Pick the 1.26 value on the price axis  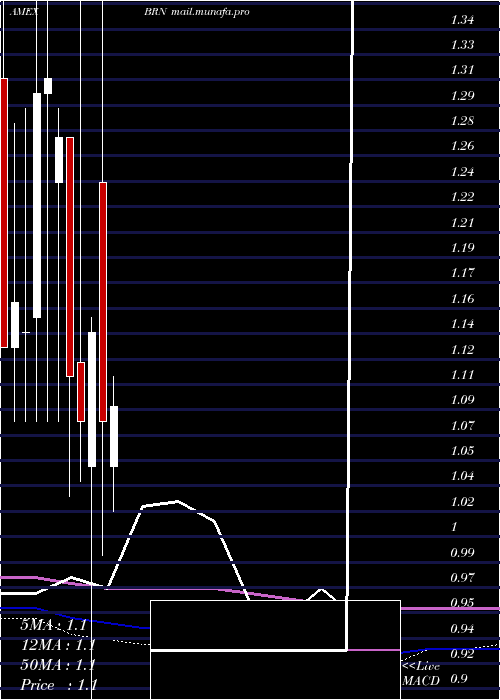[462, 146]
